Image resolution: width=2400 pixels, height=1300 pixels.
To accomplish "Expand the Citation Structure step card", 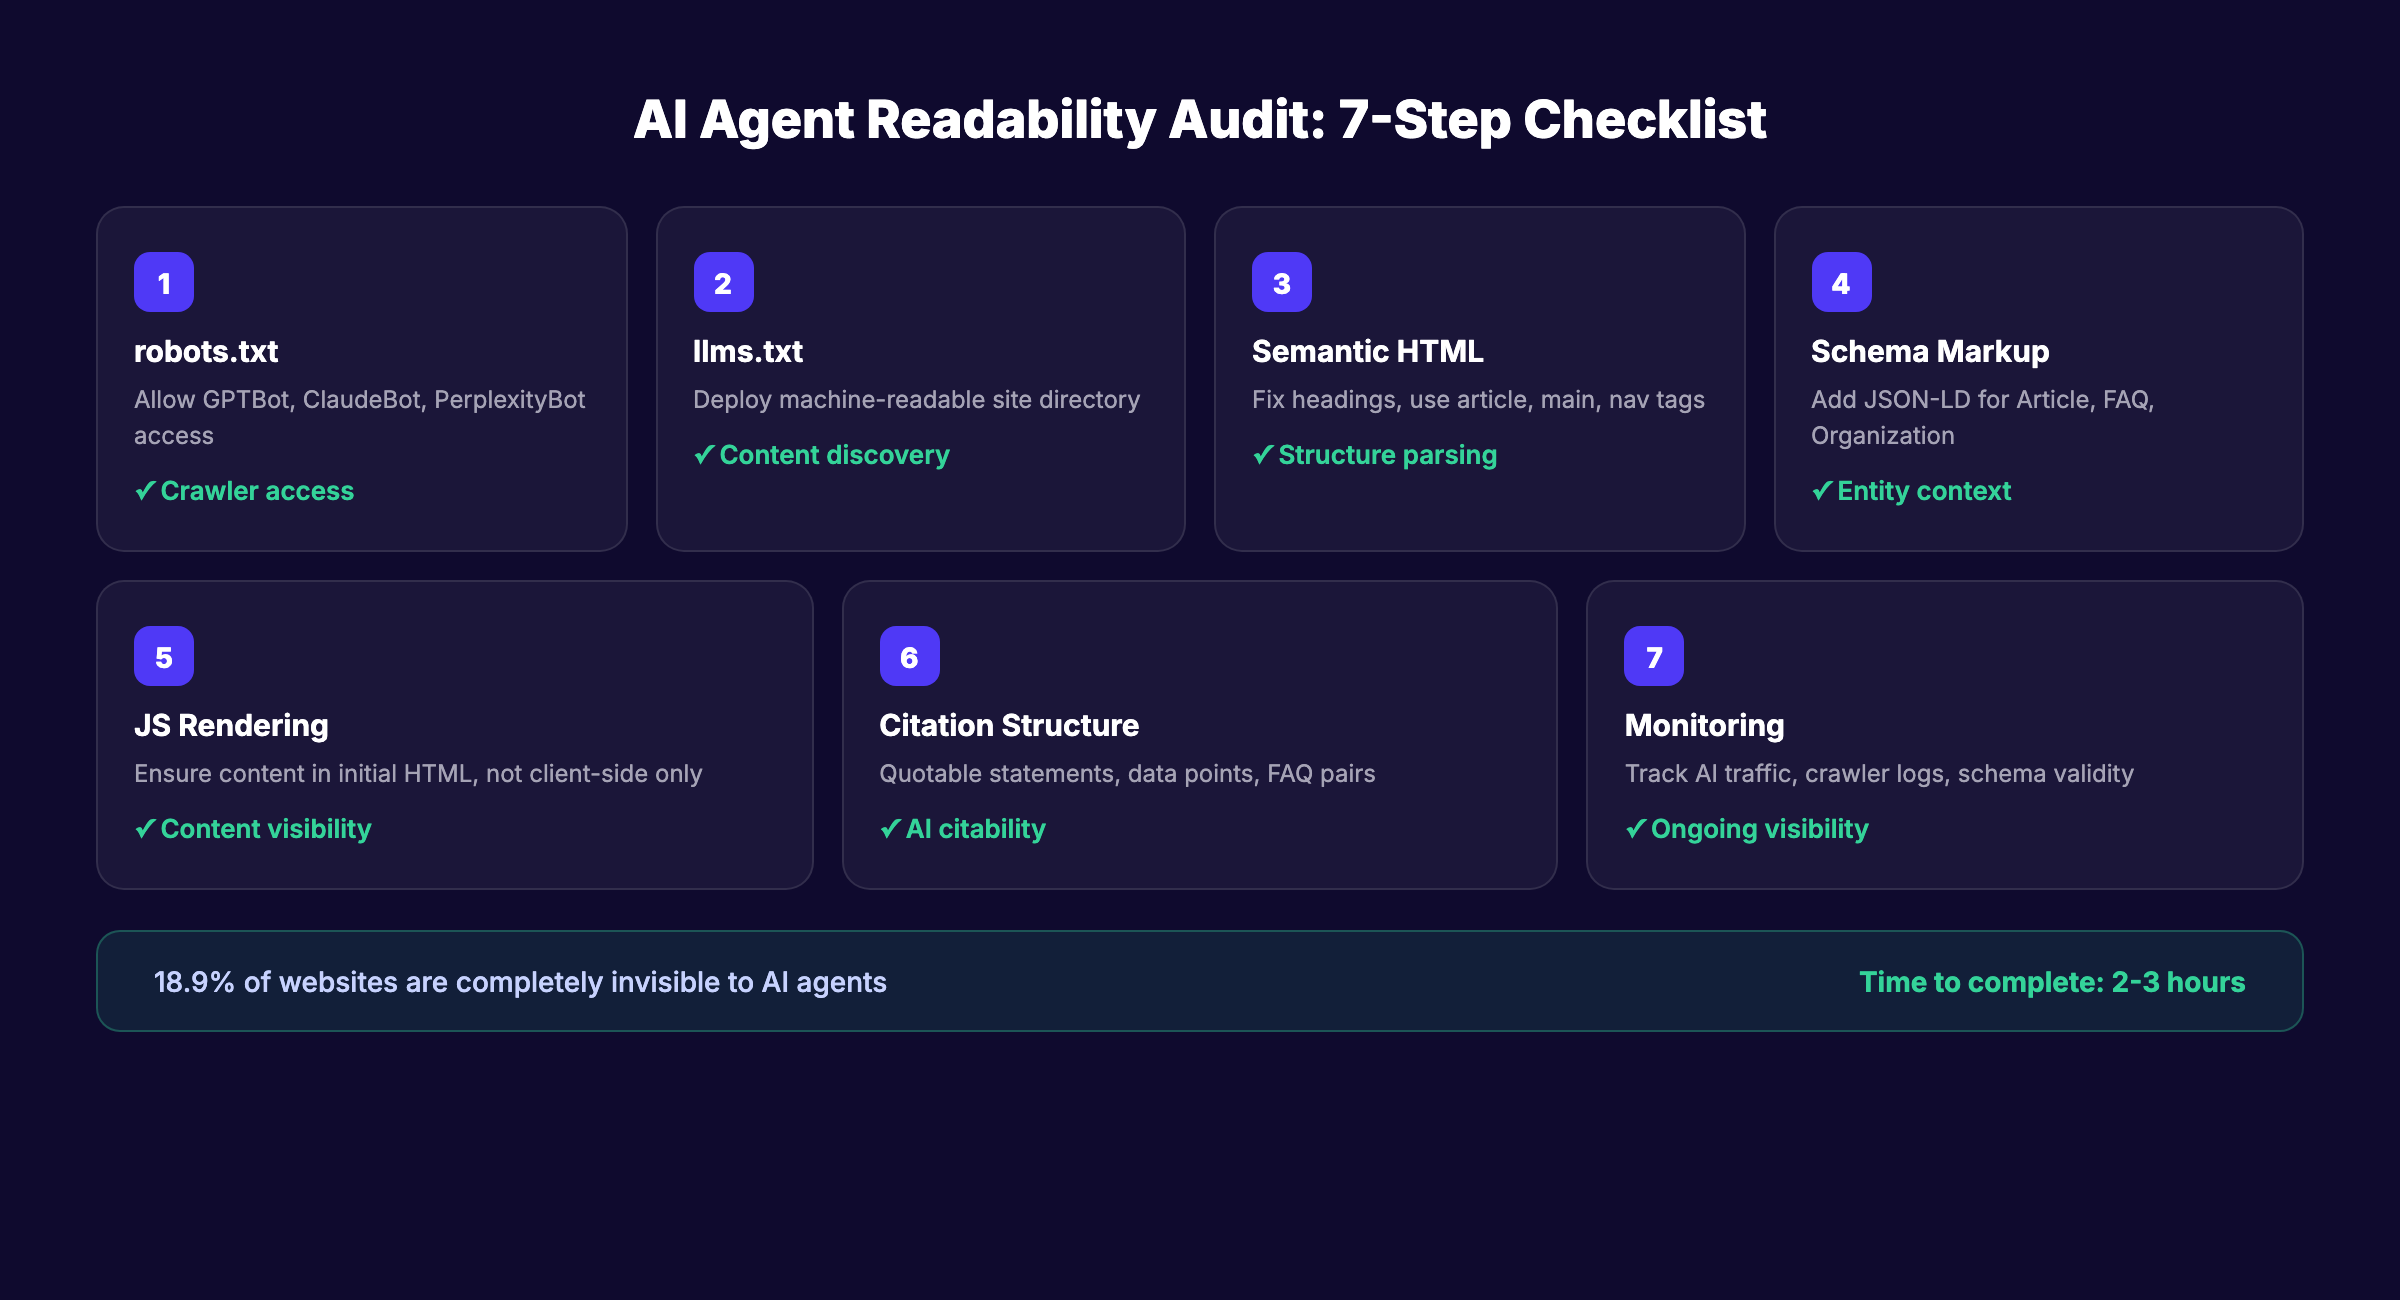I will coord(1198,732).
